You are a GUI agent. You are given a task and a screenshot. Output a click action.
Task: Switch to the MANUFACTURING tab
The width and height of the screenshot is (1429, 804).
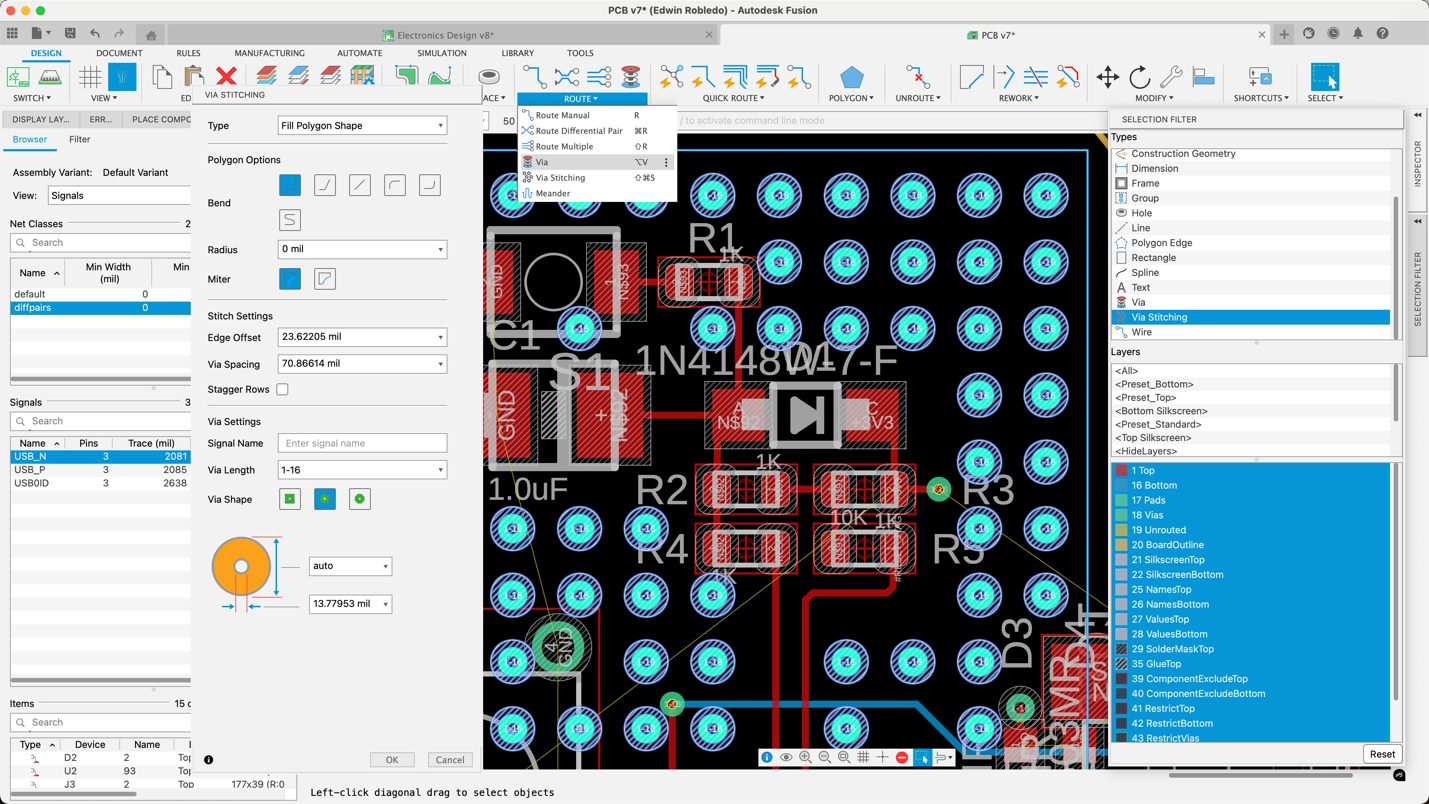(268, 53)
